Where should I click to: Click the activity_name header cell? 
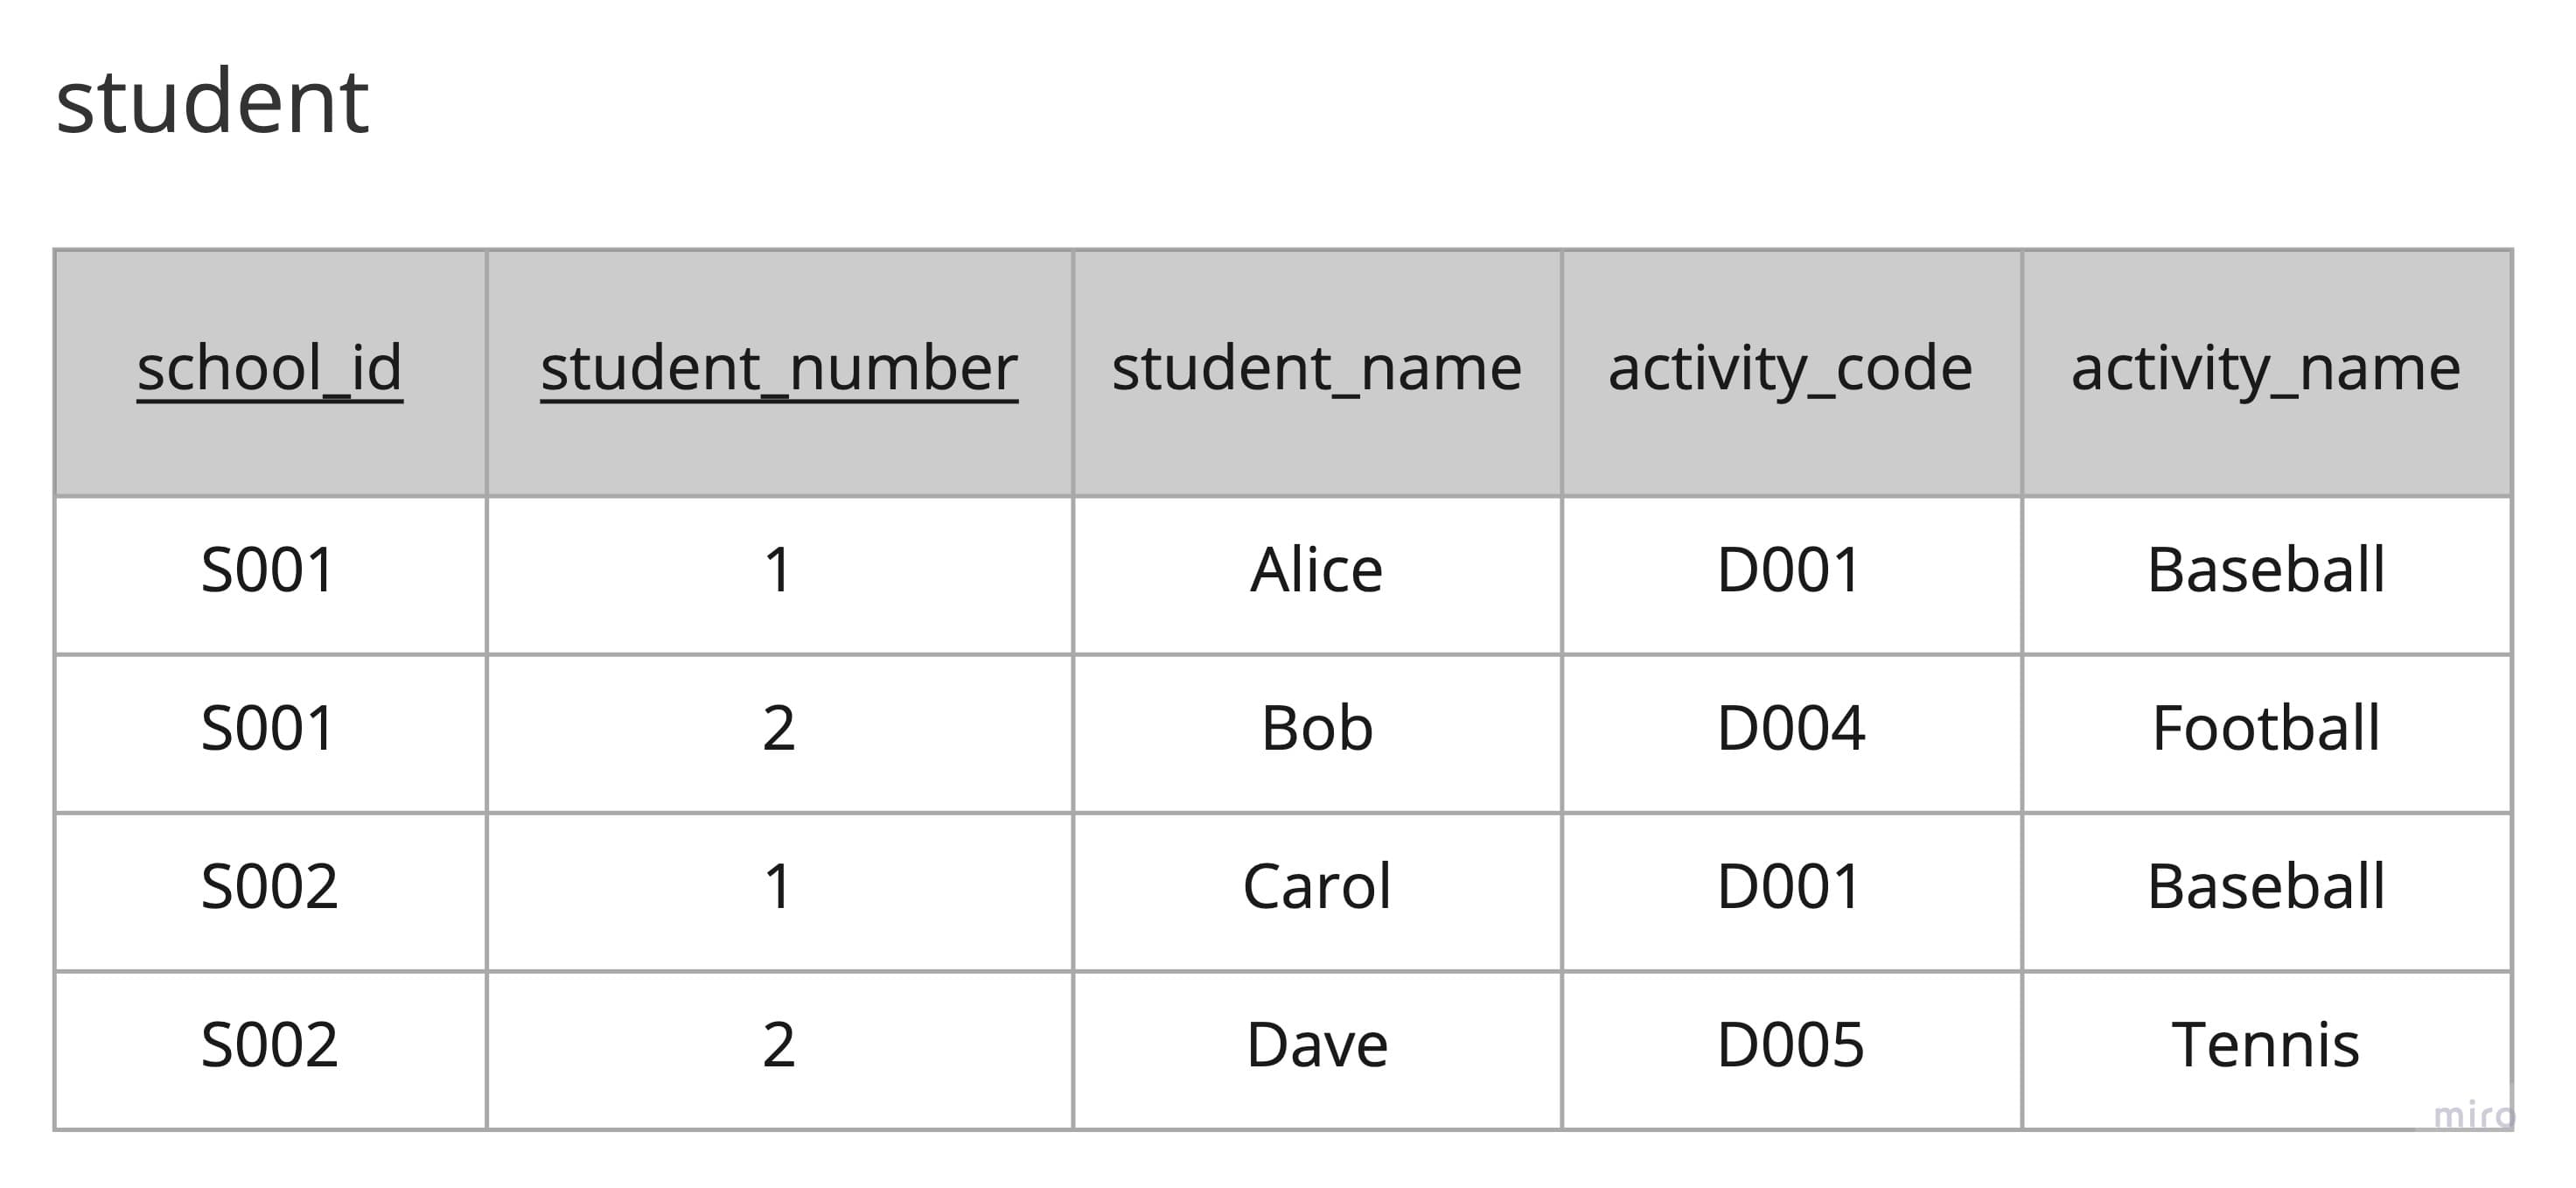click(x=2265, y=368)
